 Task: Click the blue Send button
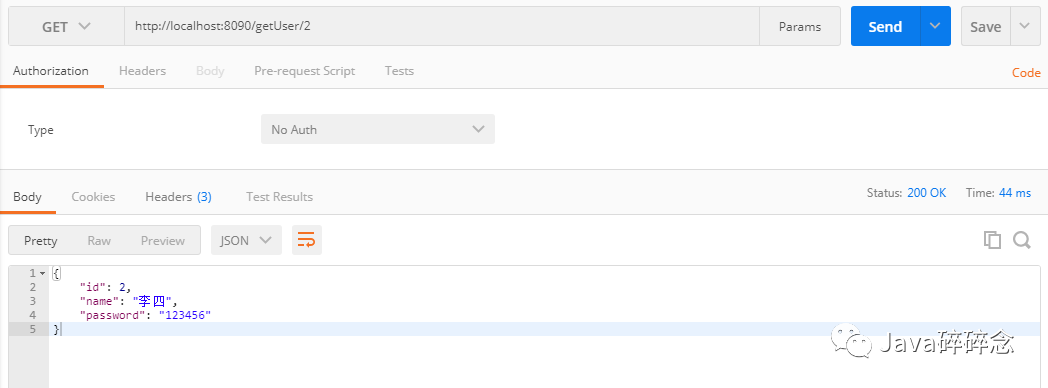885,27
